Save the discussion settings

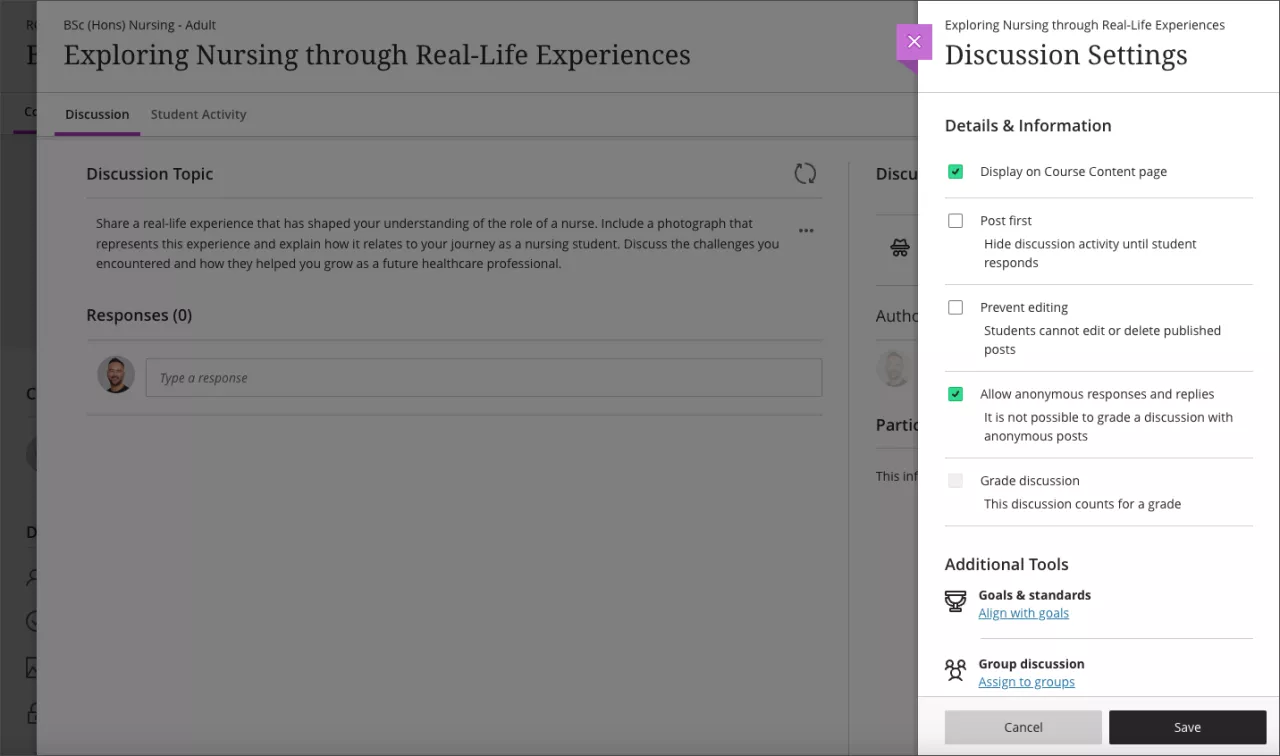pyautogui.click(x=1187, y=727)
